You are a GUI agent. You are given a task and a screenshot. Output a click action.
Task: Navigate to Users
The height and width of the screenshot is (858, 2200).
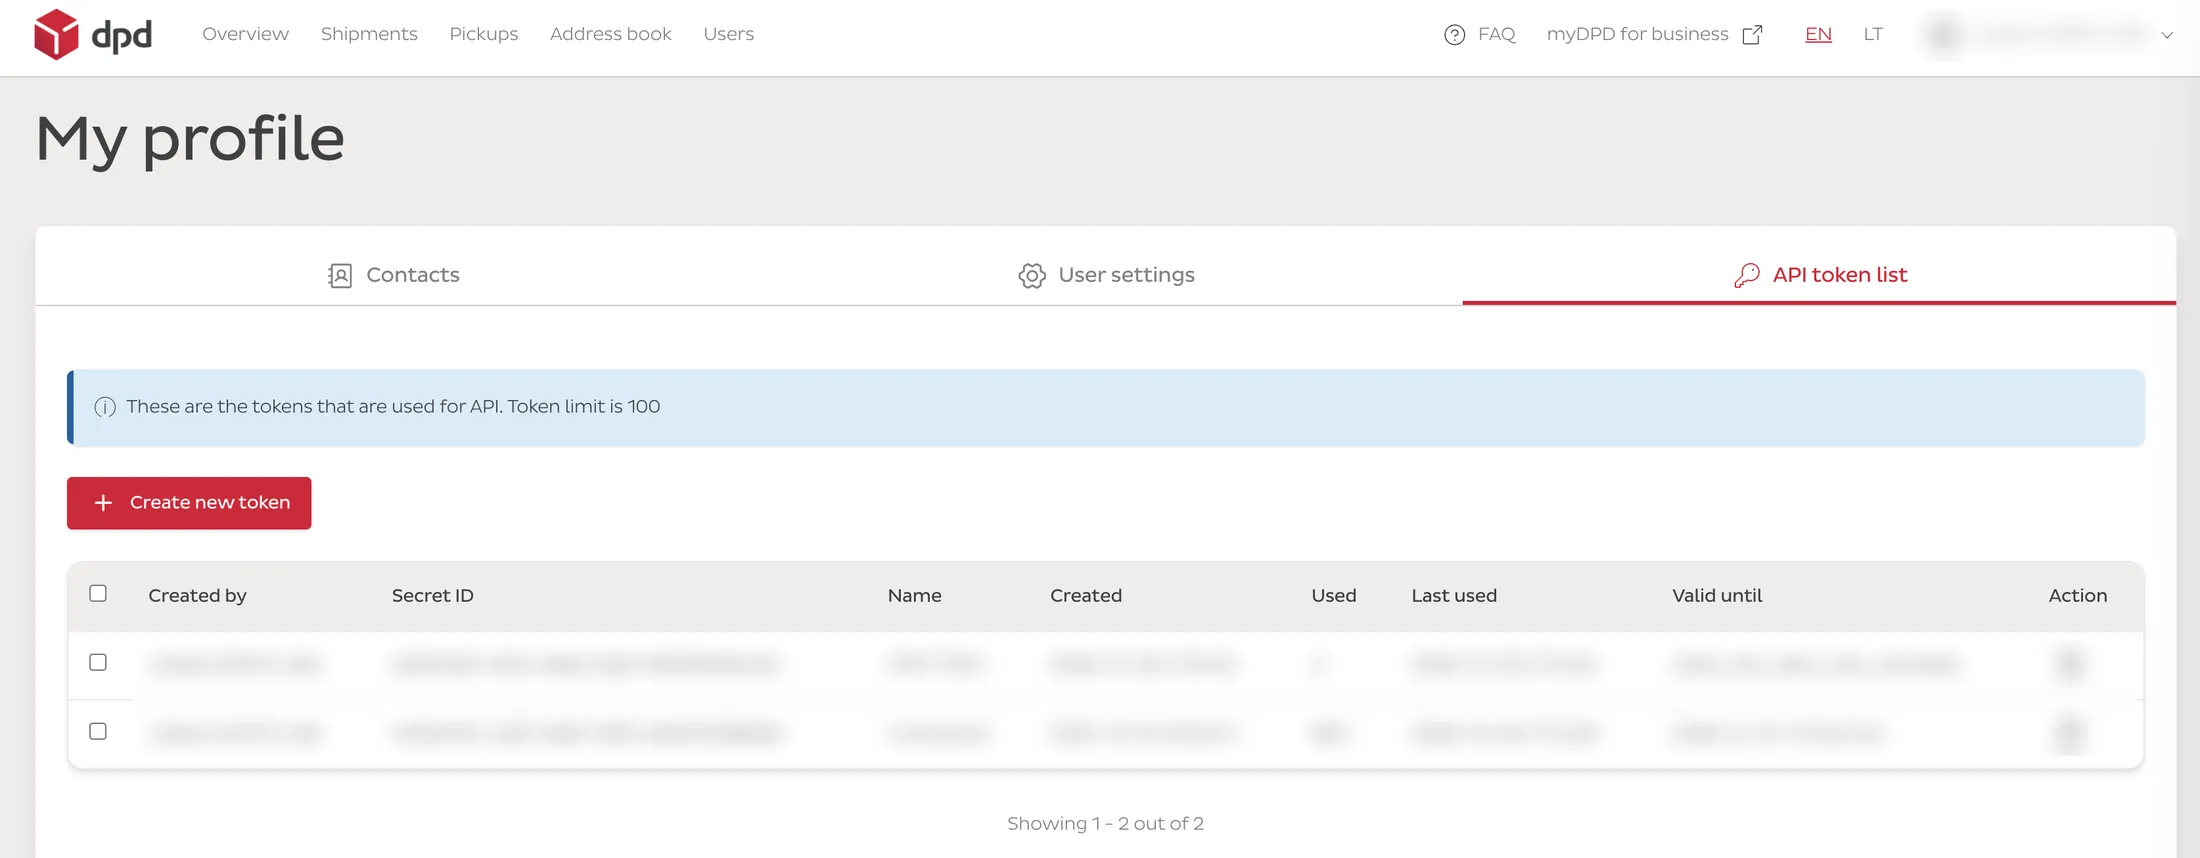729,34
